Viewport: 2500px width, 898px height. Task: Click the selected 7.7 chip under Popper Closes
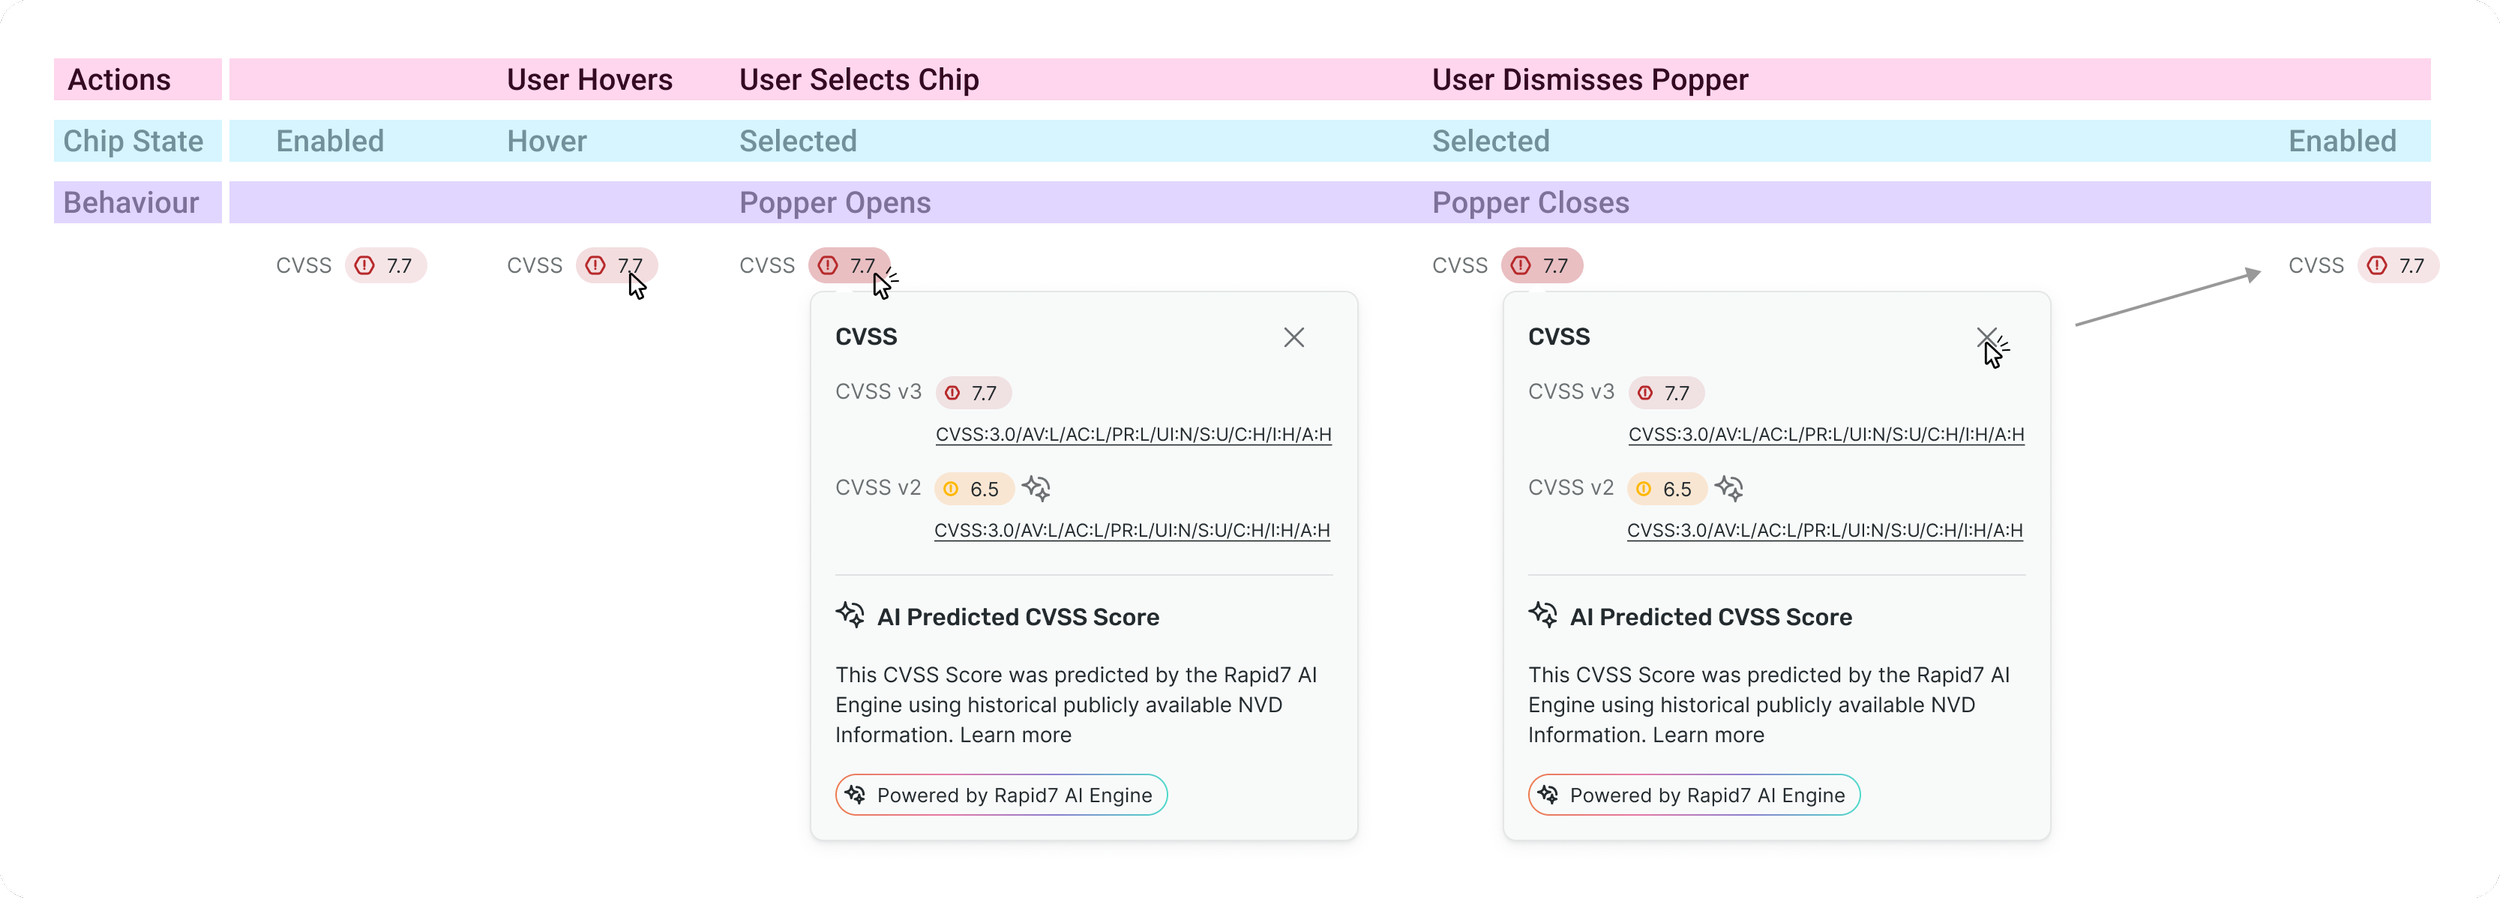click(x=1541, y=266)
